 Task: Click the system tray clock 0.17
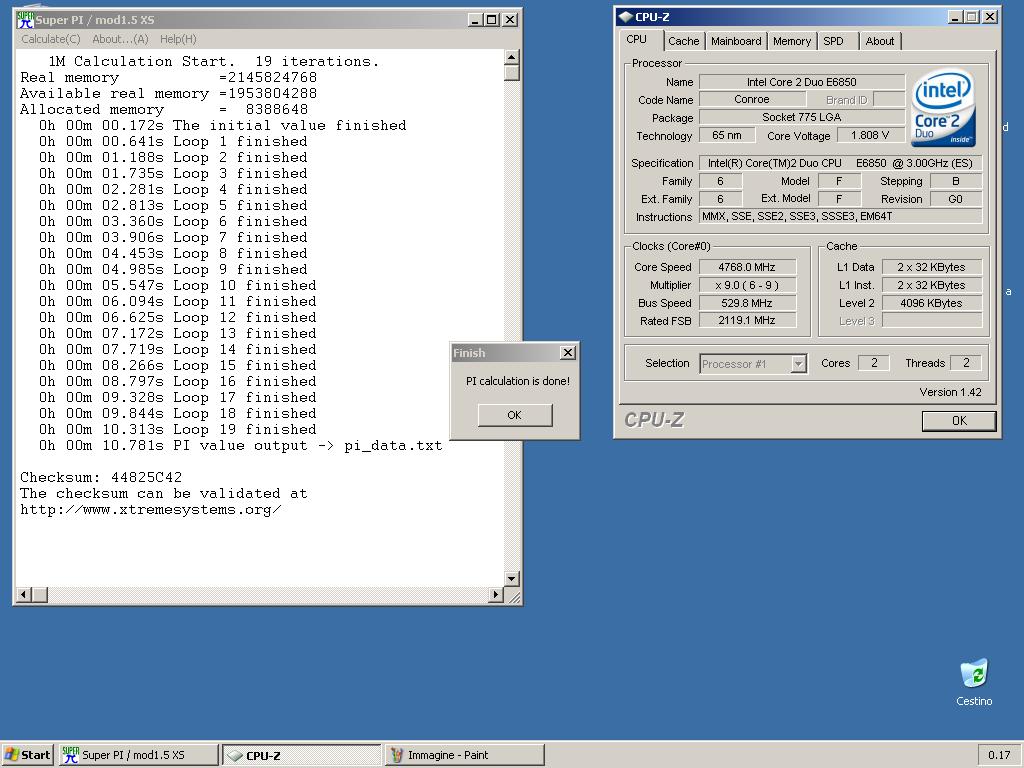click(999, 755)
